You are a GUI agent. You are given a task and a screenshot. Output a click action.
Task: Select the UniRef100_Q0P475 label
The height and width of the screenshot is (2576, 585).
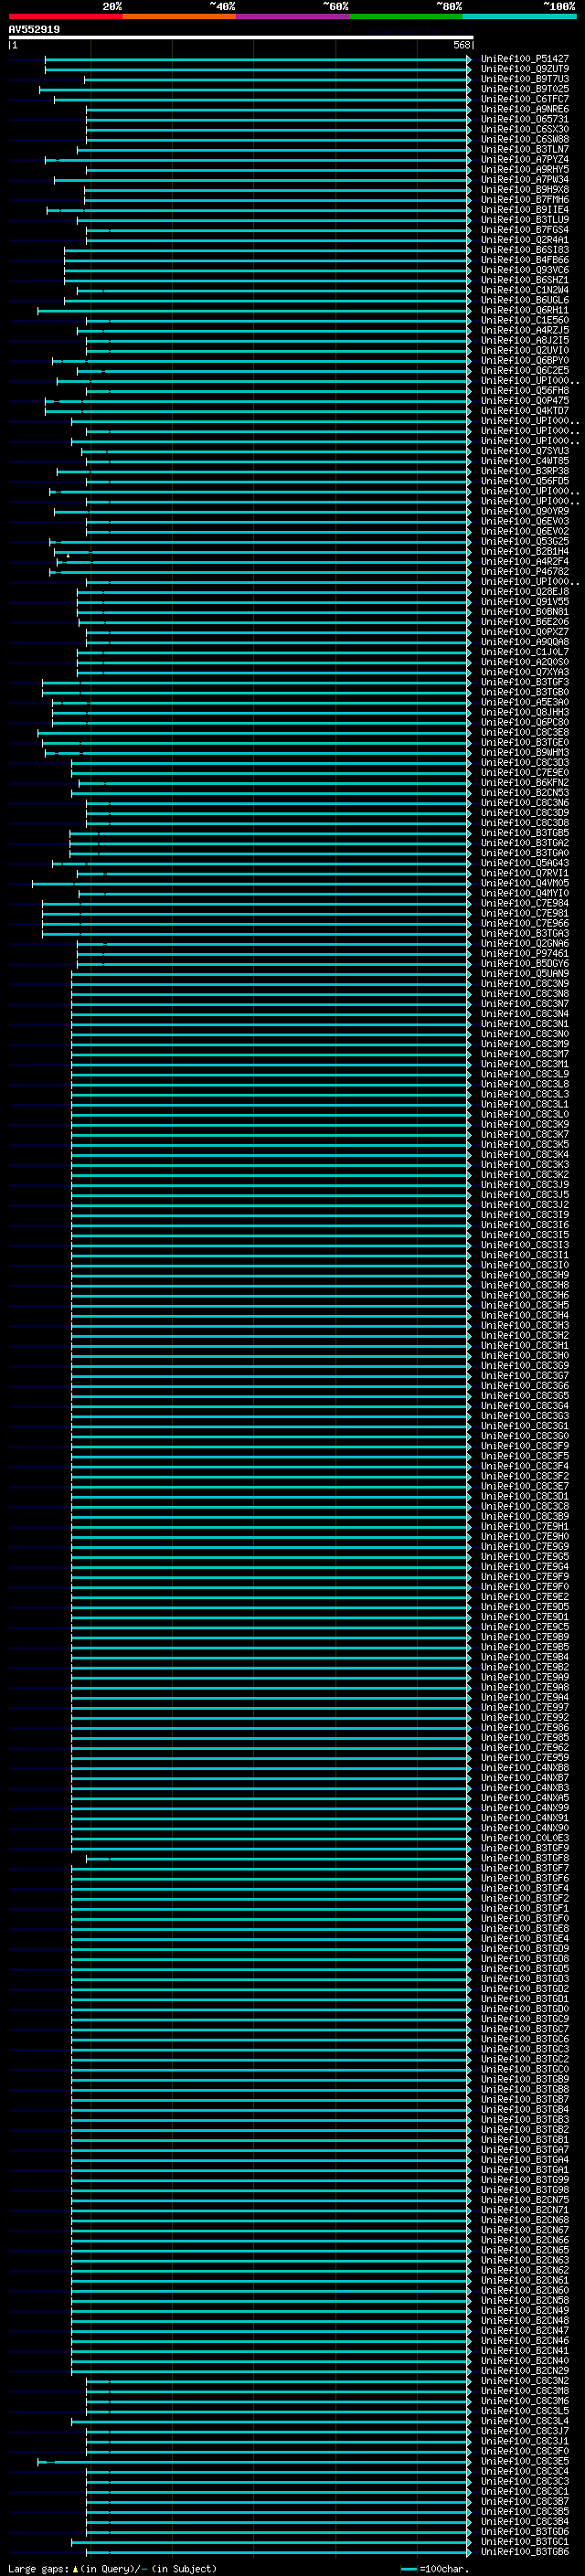point(525,401)
